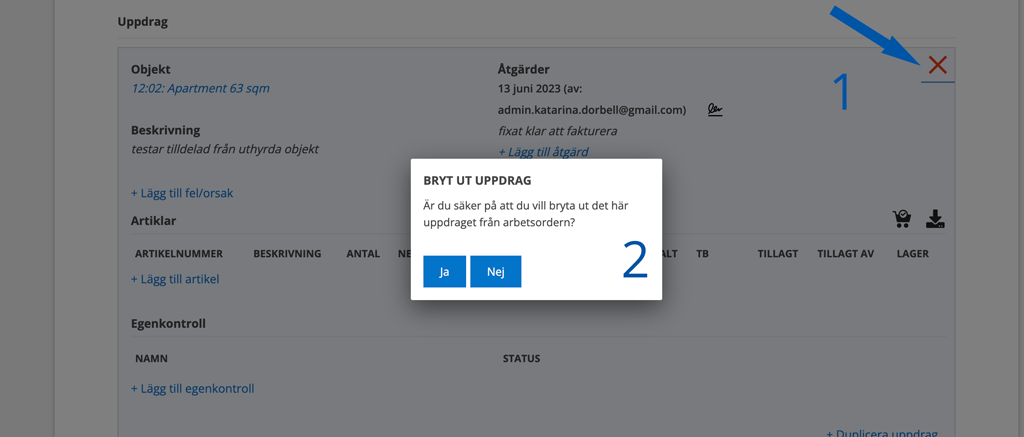This screenshot has width=1024, height=437.
Task: Click + Lägg till artikel
Action: (175, 279)
